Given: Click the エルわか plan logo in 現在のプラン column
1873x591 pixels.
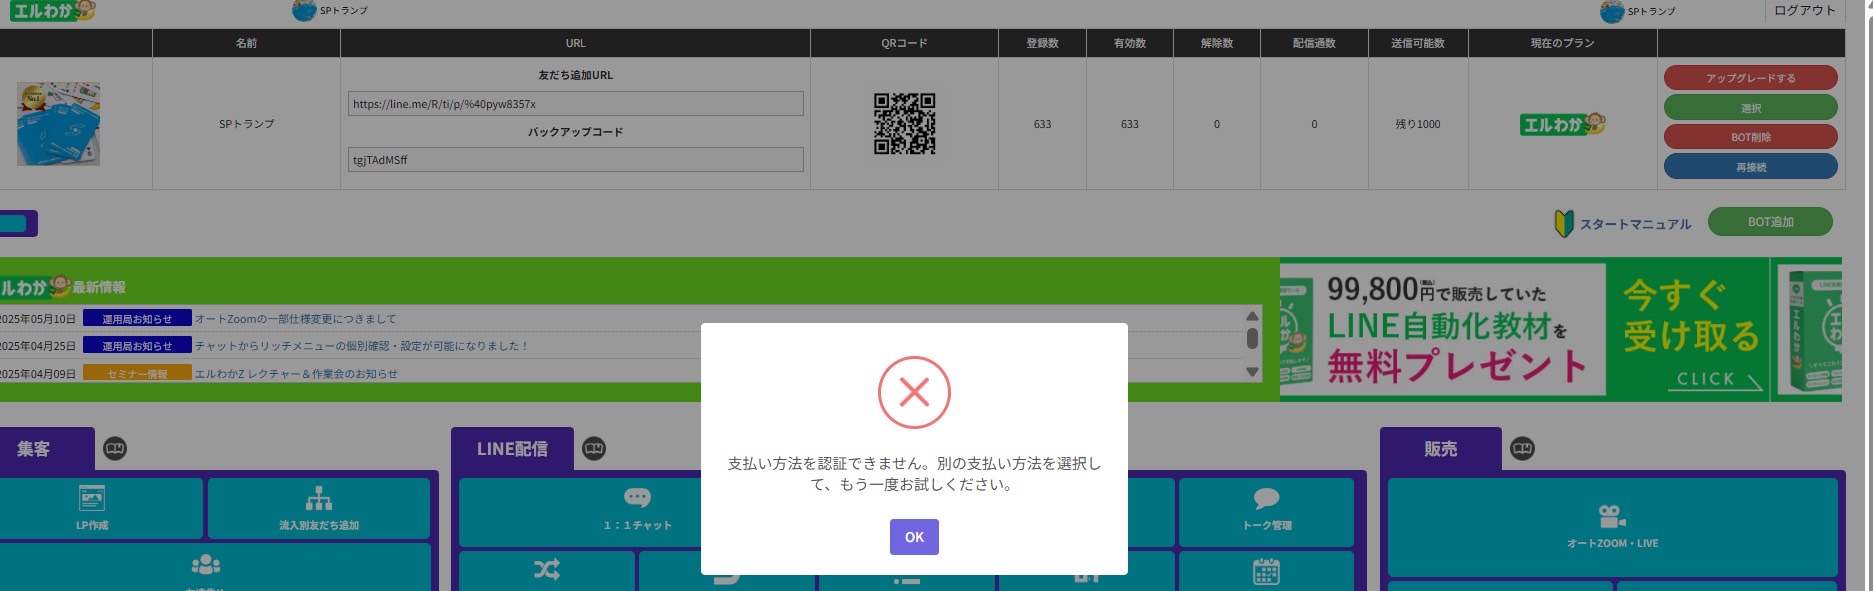Looking at the screenshot, I should click(x=1562, y=124).
